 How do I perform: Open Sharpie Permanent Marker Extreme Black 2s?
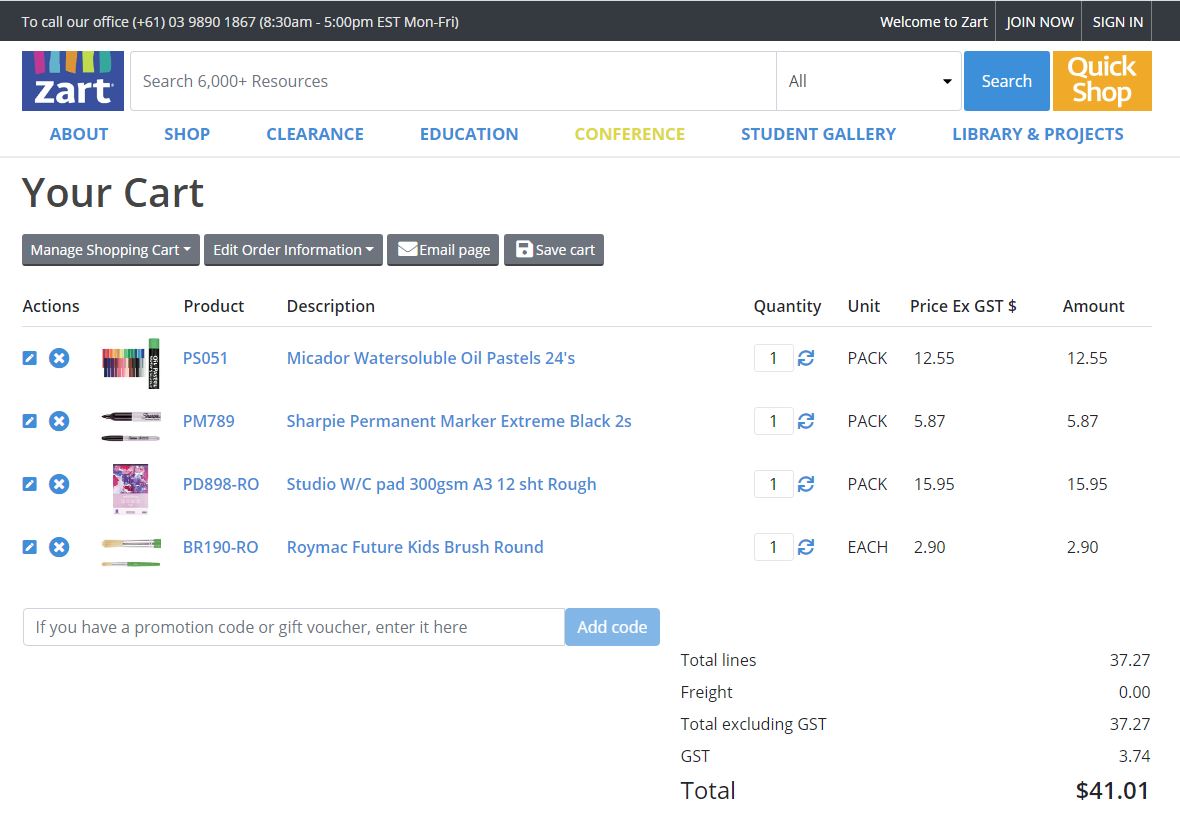459,421
